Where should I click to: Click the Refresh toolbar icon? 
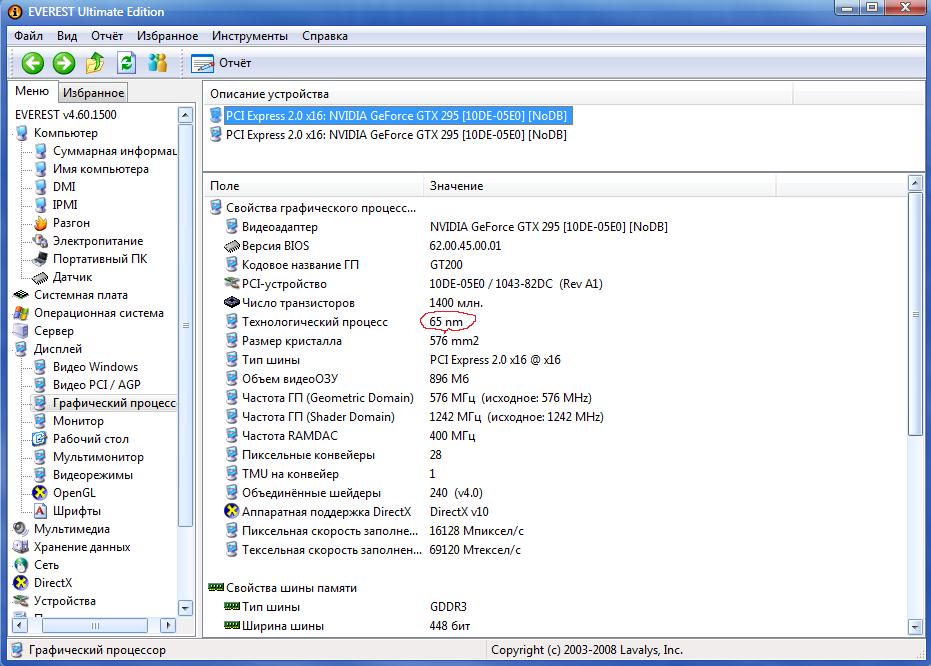point(126,63)
